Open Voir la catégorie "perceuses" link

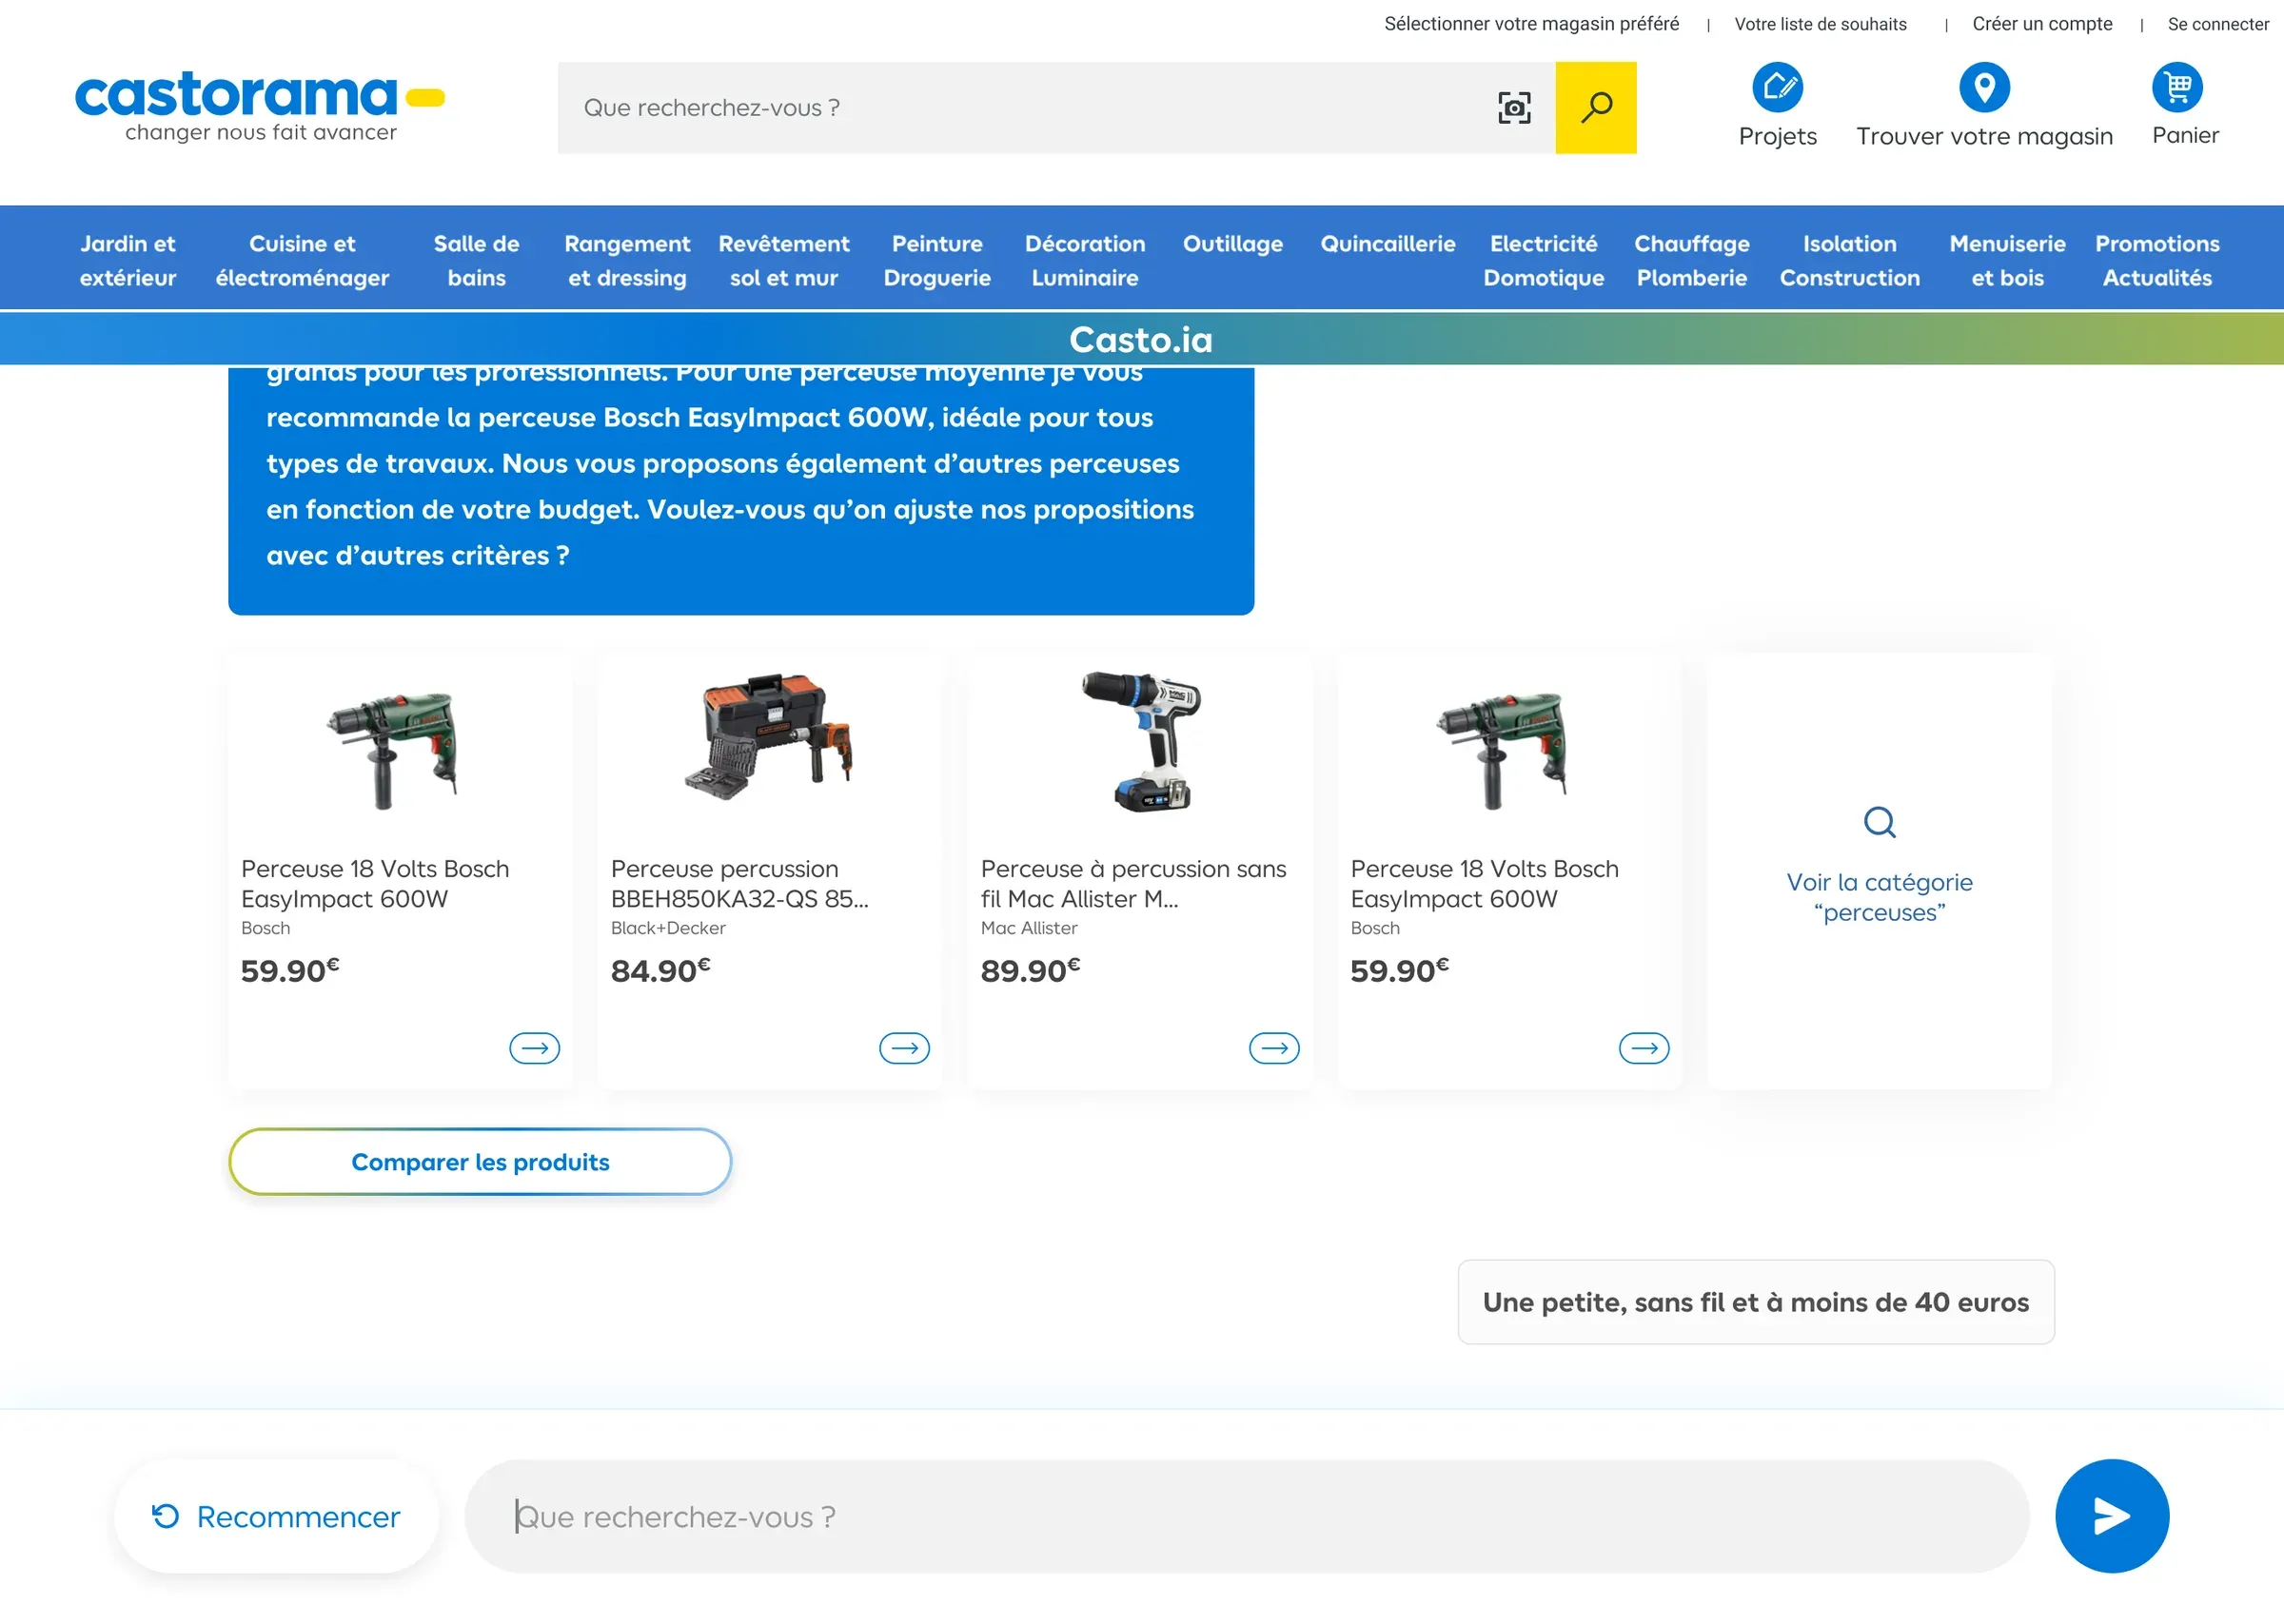coord(1880,897)
